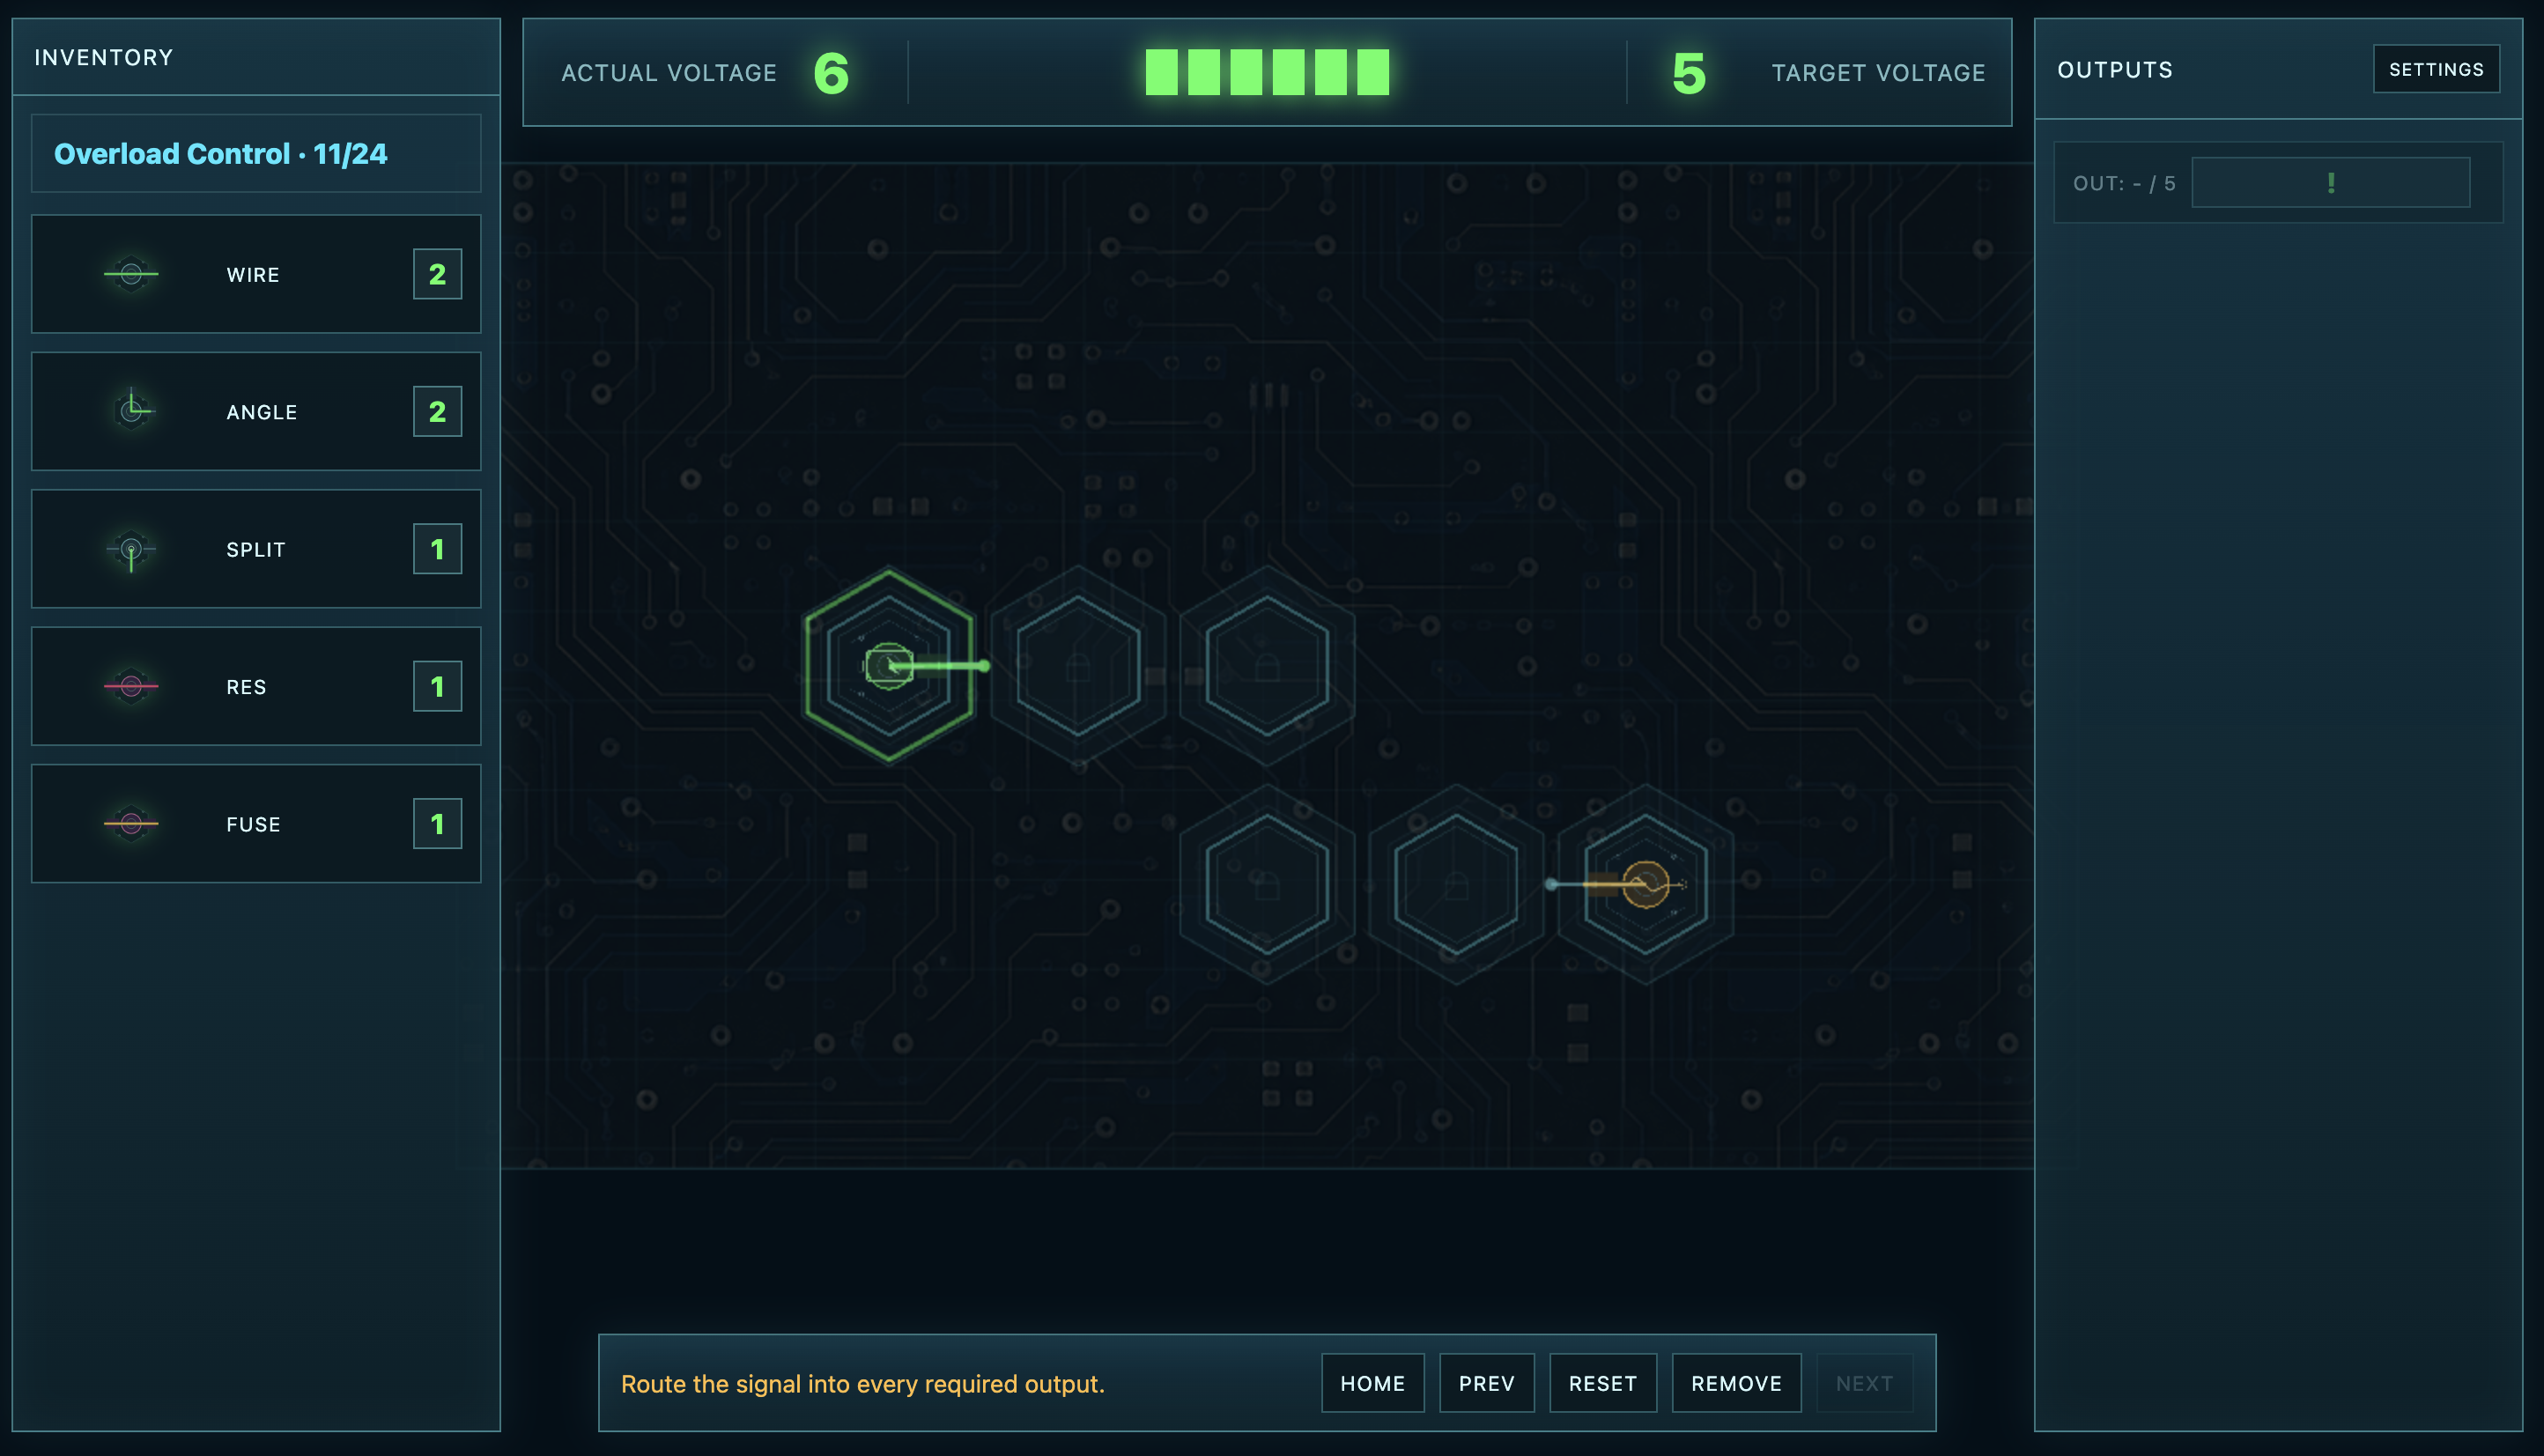Go to the Prev level
Image resolution: width=2544 pixels, height=1456 pixels.
(x=1486, y=1383)
